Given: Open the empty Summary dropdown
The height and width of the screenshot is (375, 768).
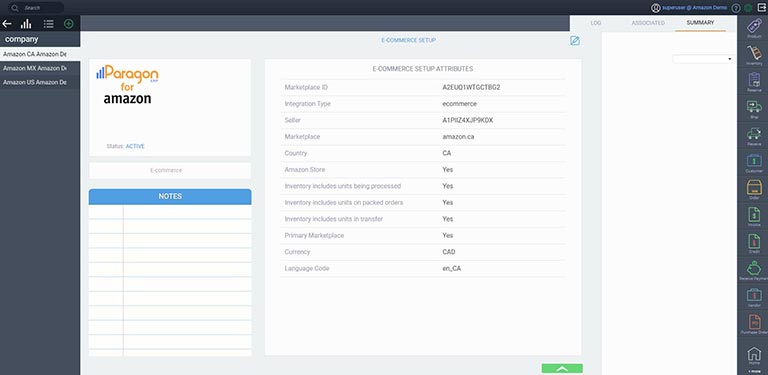Looking at the screenshot, I should pos(703,59).
